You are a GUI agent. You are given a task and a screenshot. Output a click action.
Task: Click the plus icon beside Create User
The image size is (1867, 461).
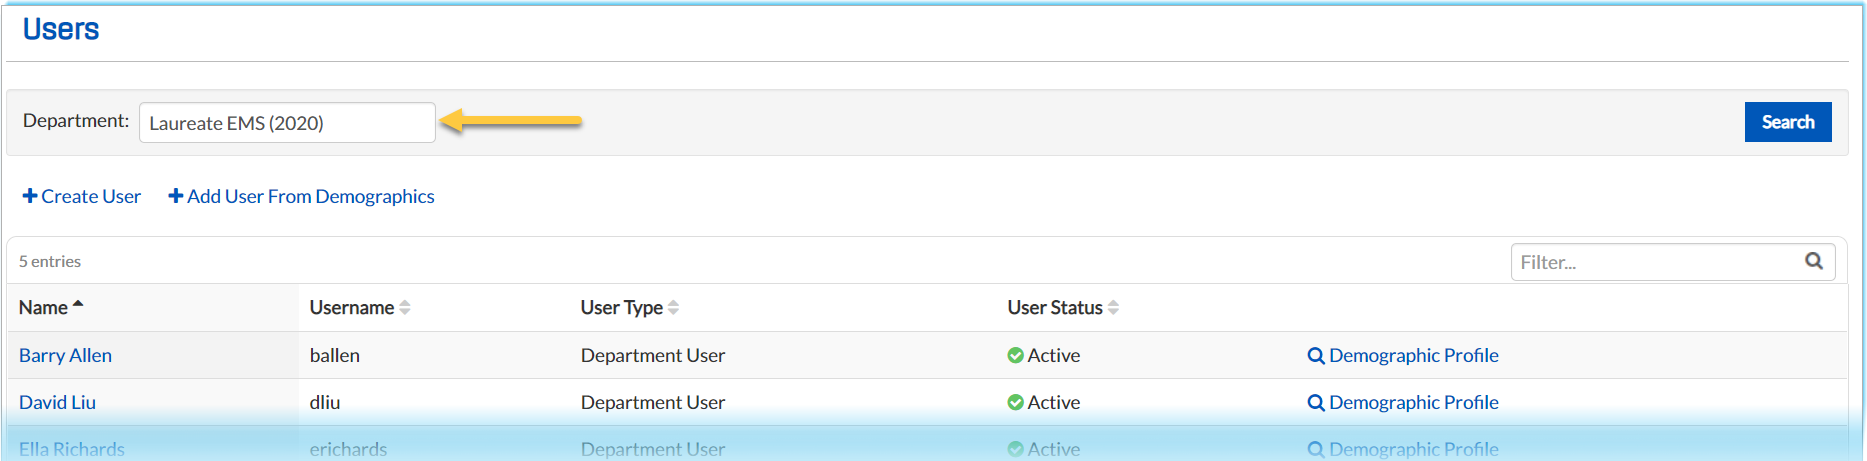pyautogui.click(x=30, y=196)
